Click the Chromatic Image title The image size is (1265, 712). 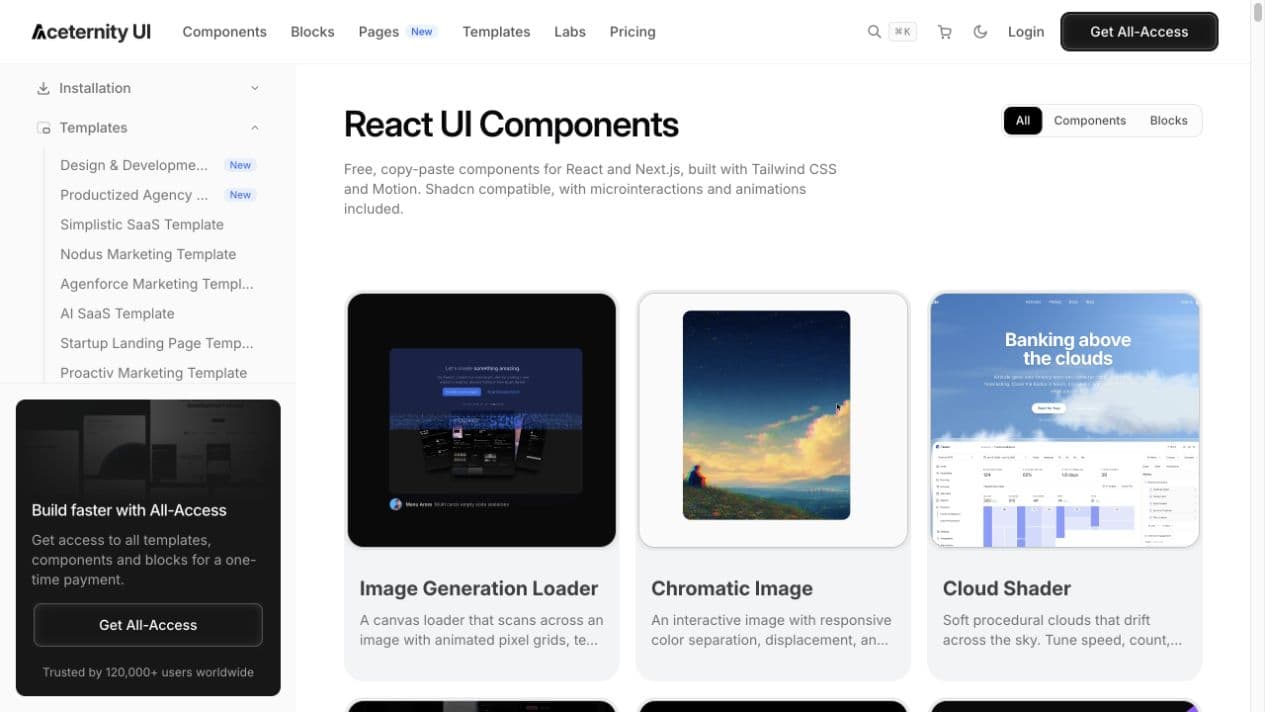(x=732, y=589)
